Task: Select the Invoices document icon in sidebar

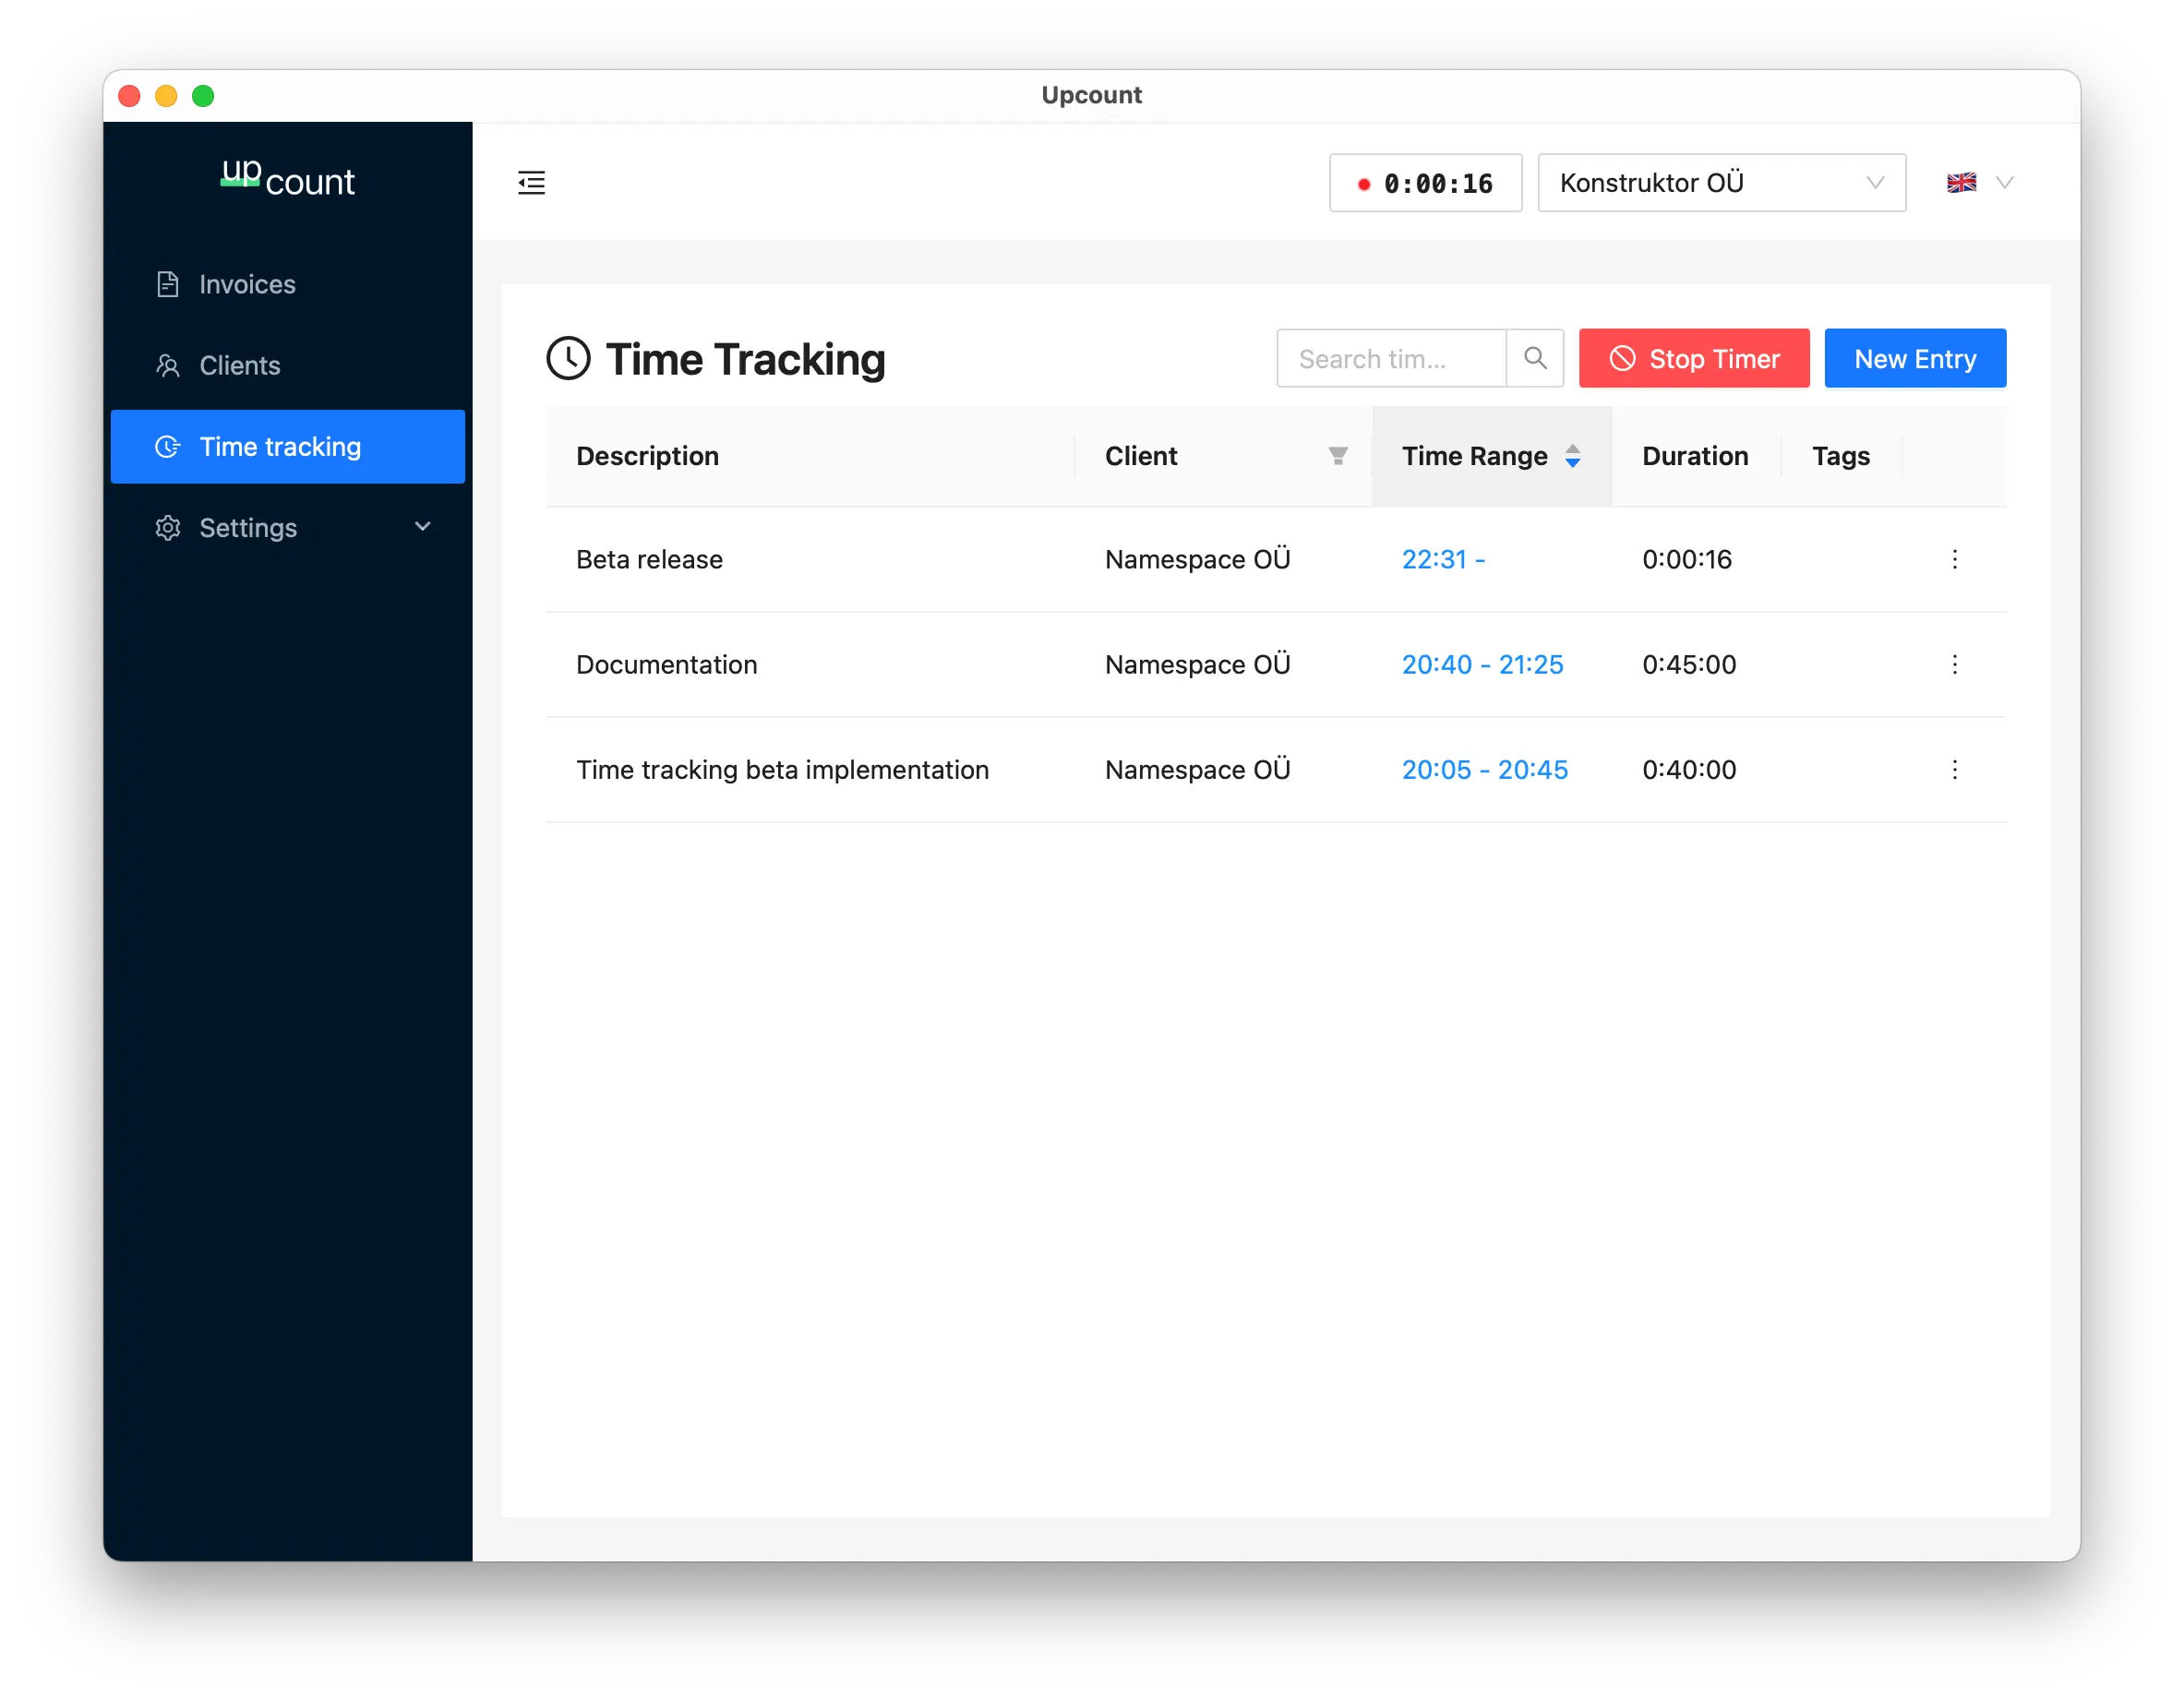Action: [x=167, y=284]
